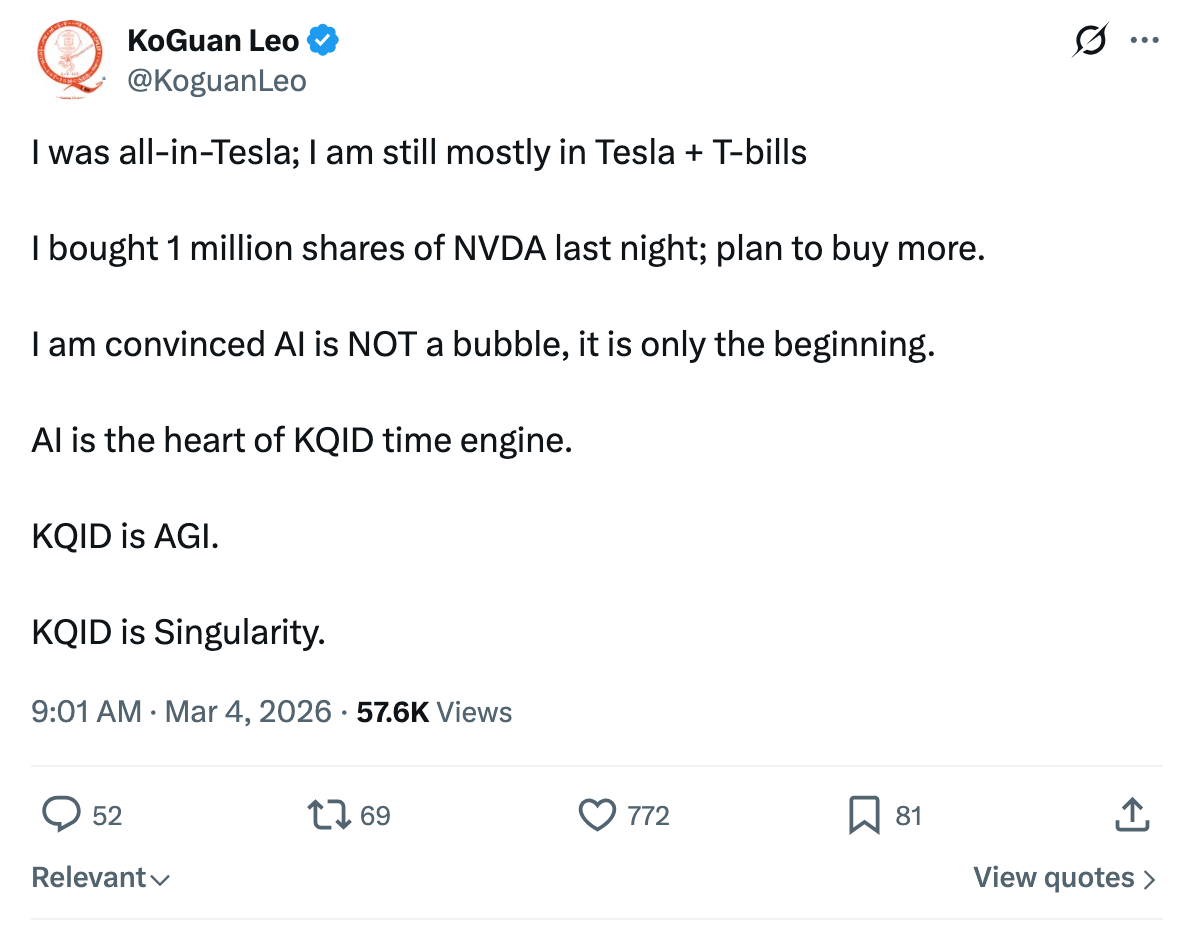Click the tweet text about NVDA shares
The image size is (1194, 927).
pos(508,248)
